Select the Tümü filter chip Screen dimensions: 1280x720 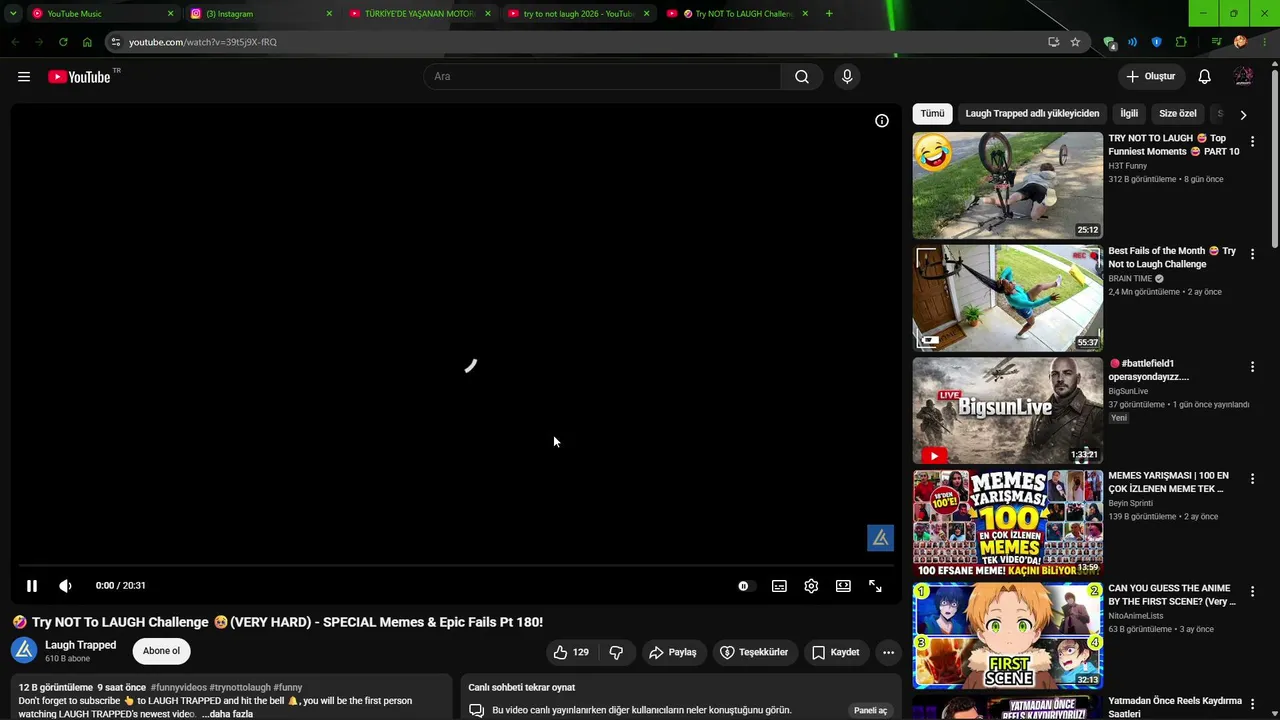(x=932, y=114)
